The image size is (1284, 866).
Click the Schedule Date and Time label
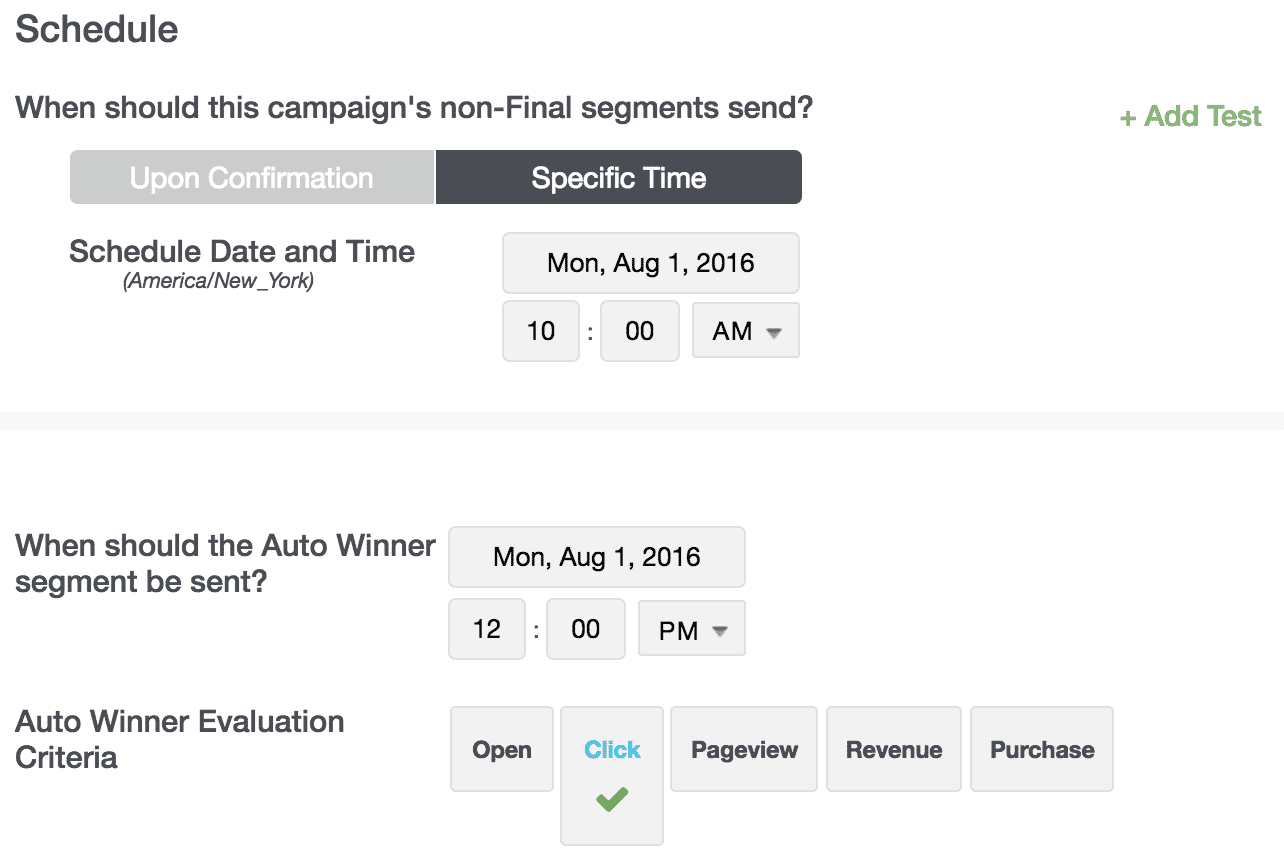click(x=242, y=252)
